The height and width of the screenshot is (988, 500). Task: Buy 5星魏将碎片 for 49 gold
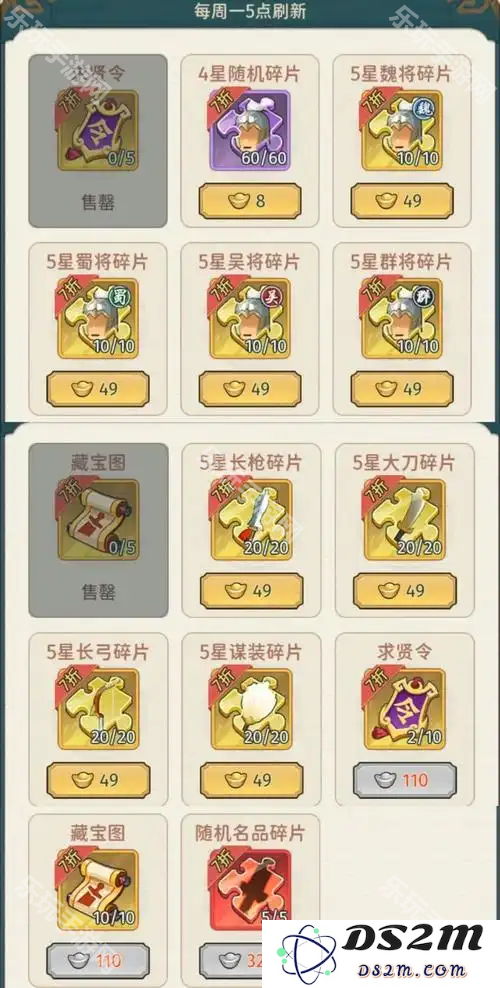point(402,201)
